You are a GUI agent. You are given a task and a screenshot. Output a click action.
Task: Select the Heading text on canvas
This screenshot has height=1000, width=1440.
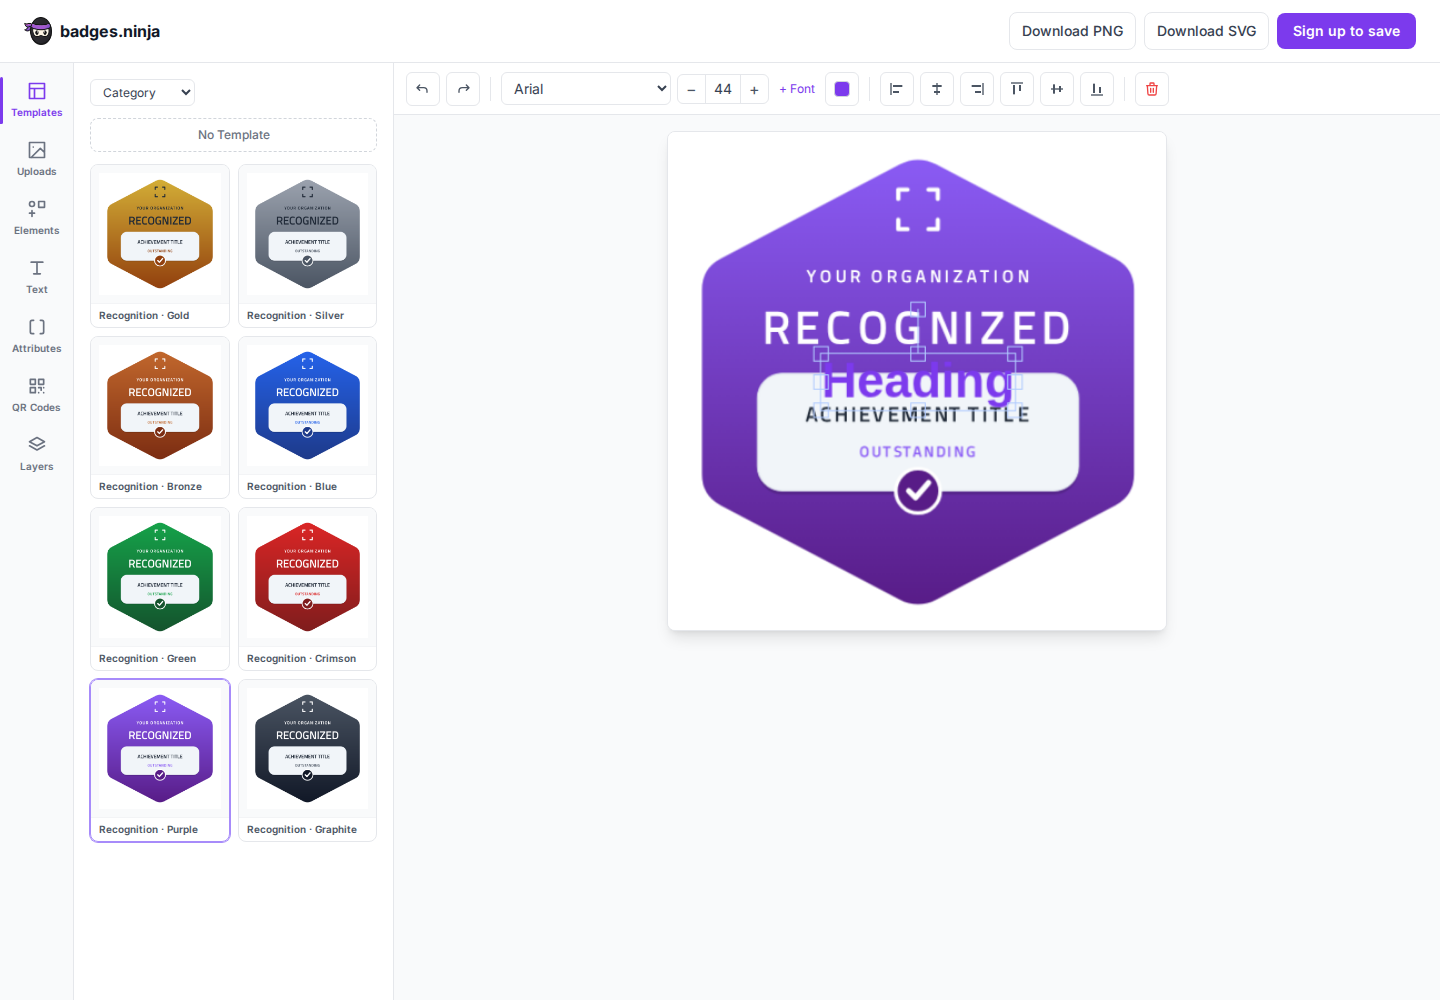click(x=918, y=381)
